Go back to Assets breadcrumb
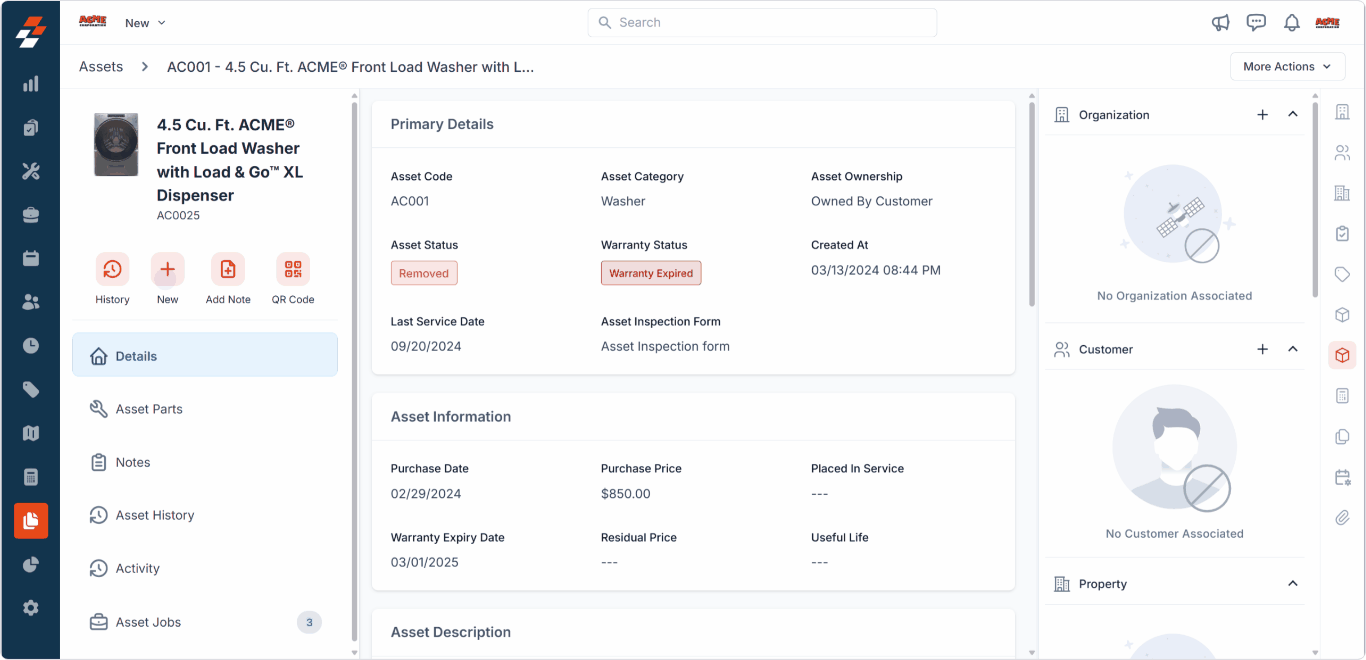1366x660 pixels. [101, 67]
